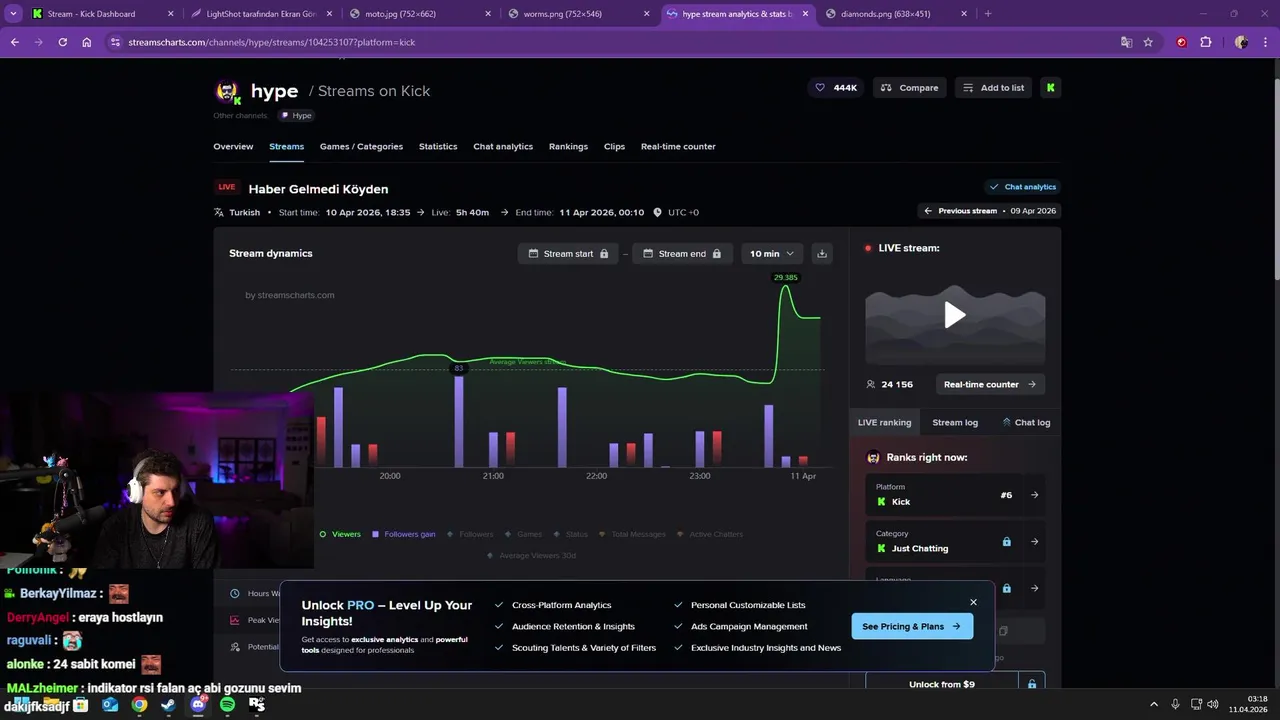The height and width of the screenshot is (720, 1280).
Task: Open the Chat analytics tab in channel menu
Action: (503, 146)
